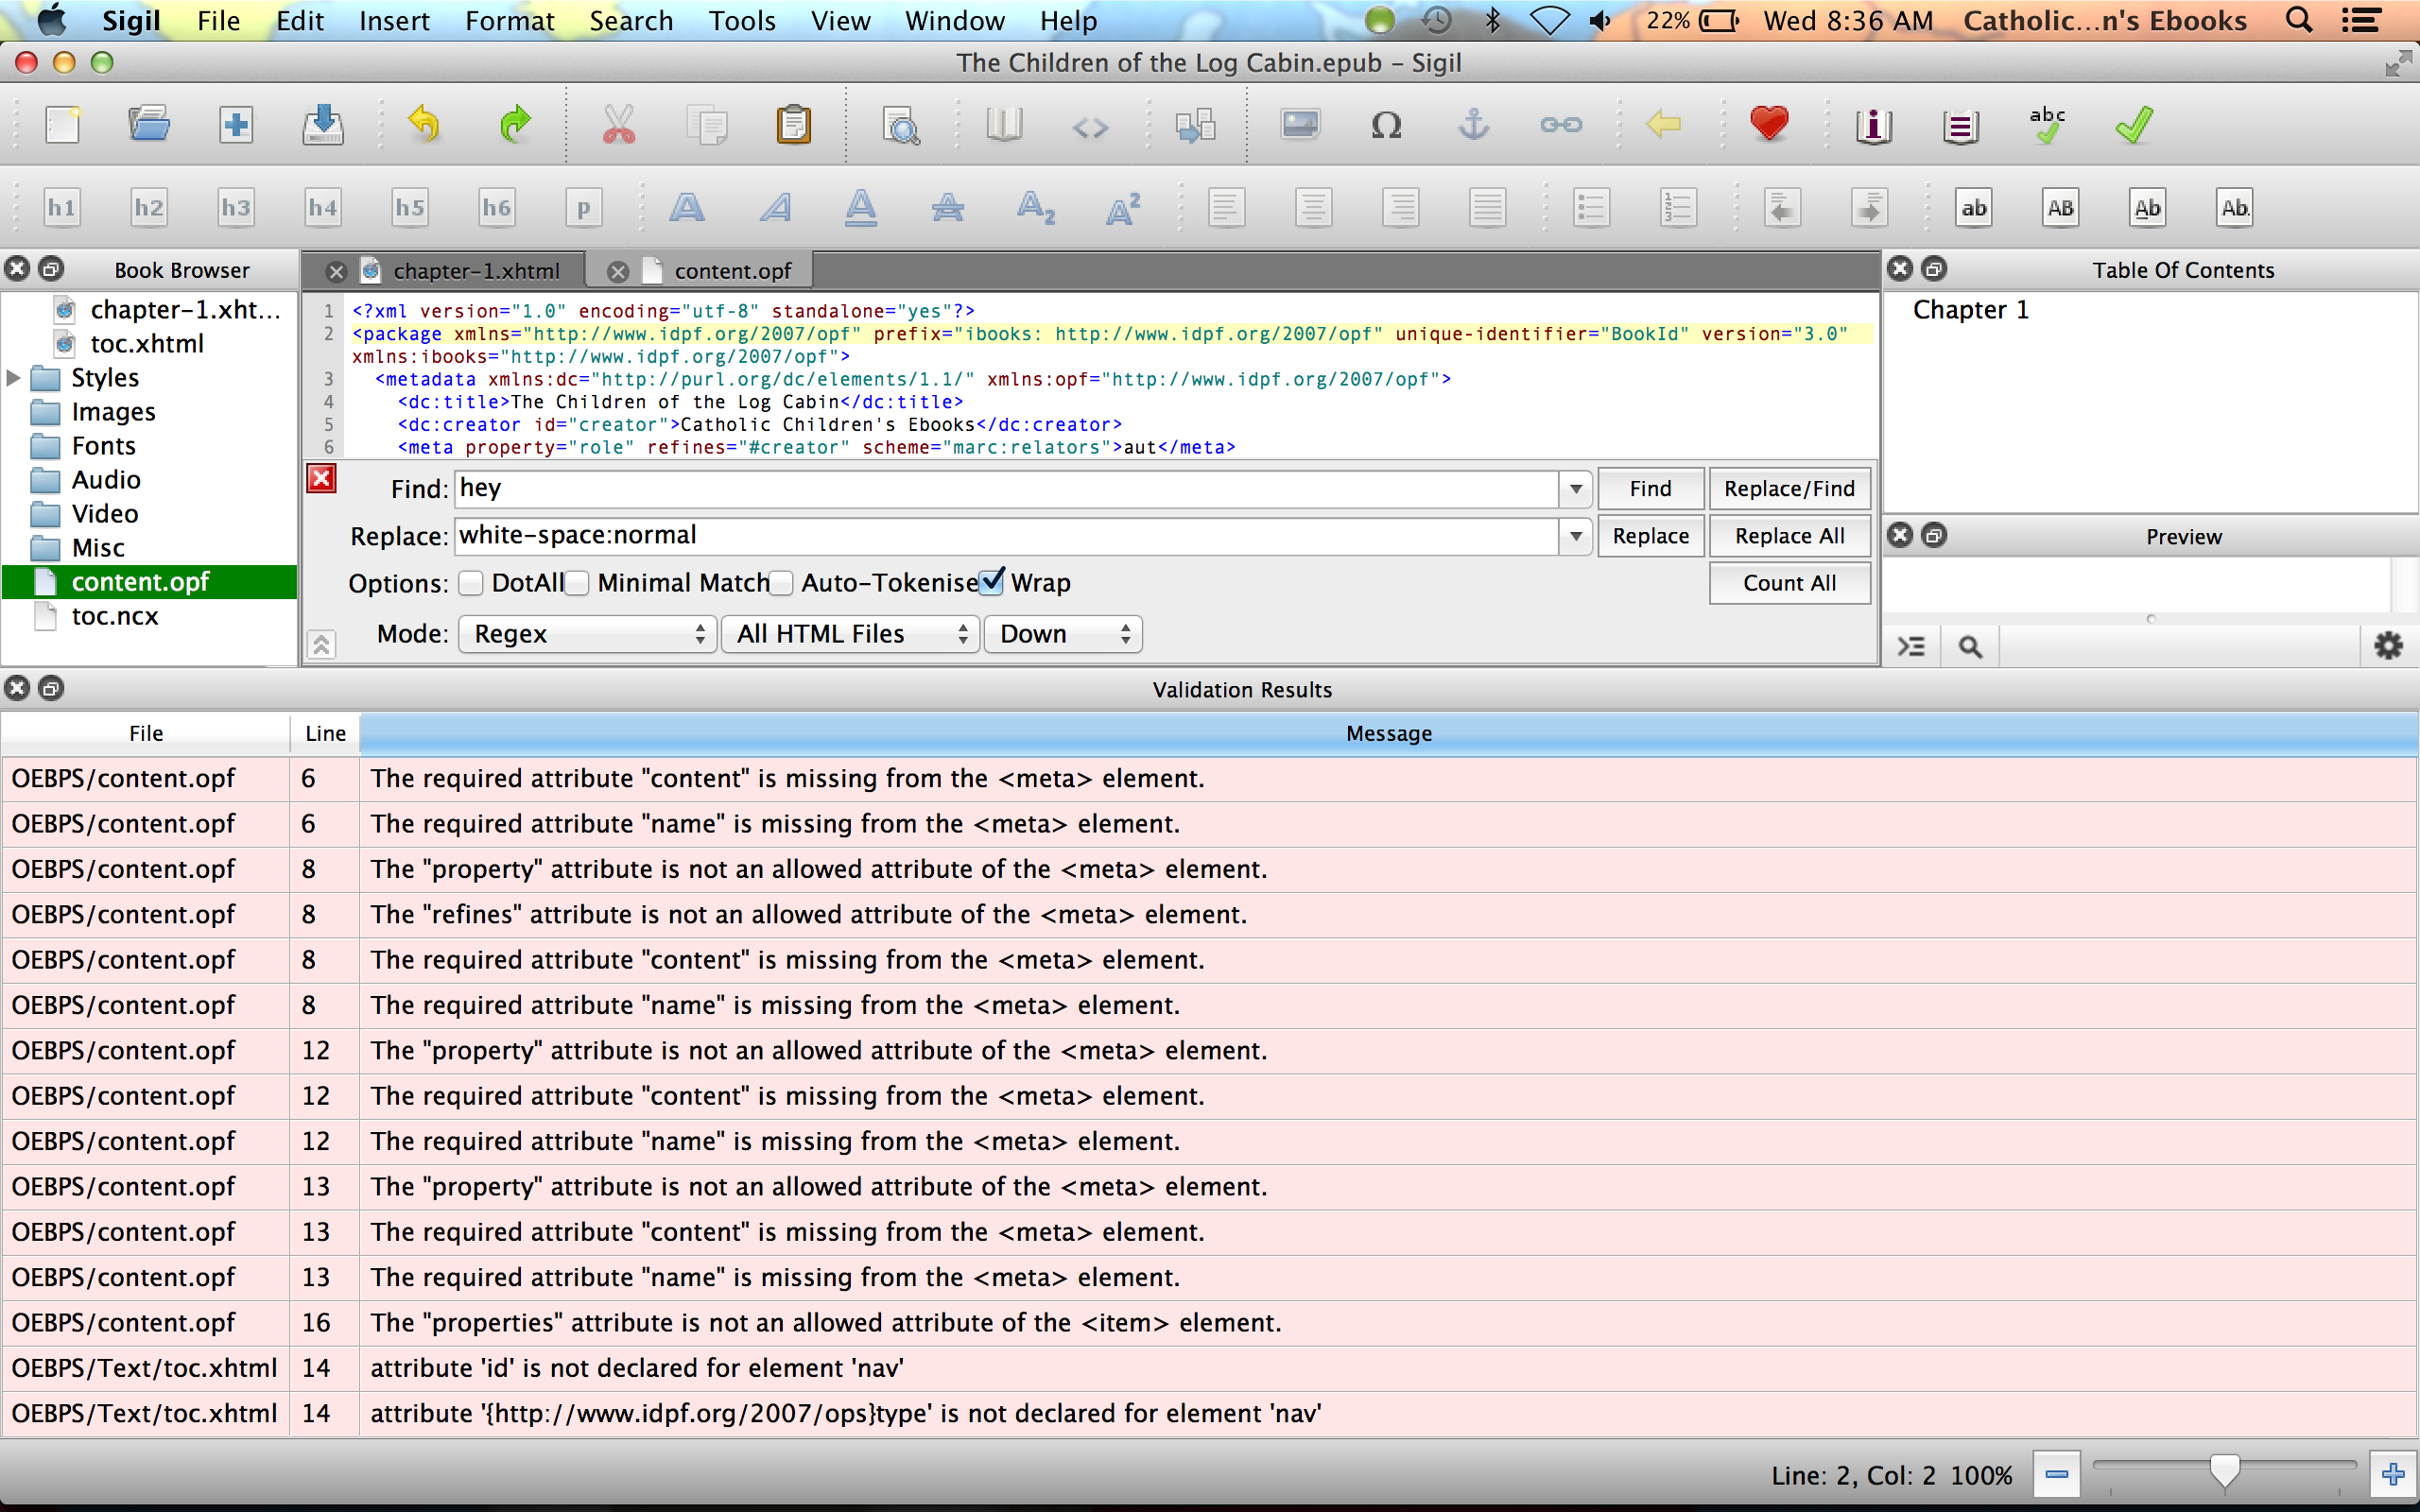Select toc.ncx in Book Browser
The width and height of the screenshot is (2420, 1512).
(114, 616)
